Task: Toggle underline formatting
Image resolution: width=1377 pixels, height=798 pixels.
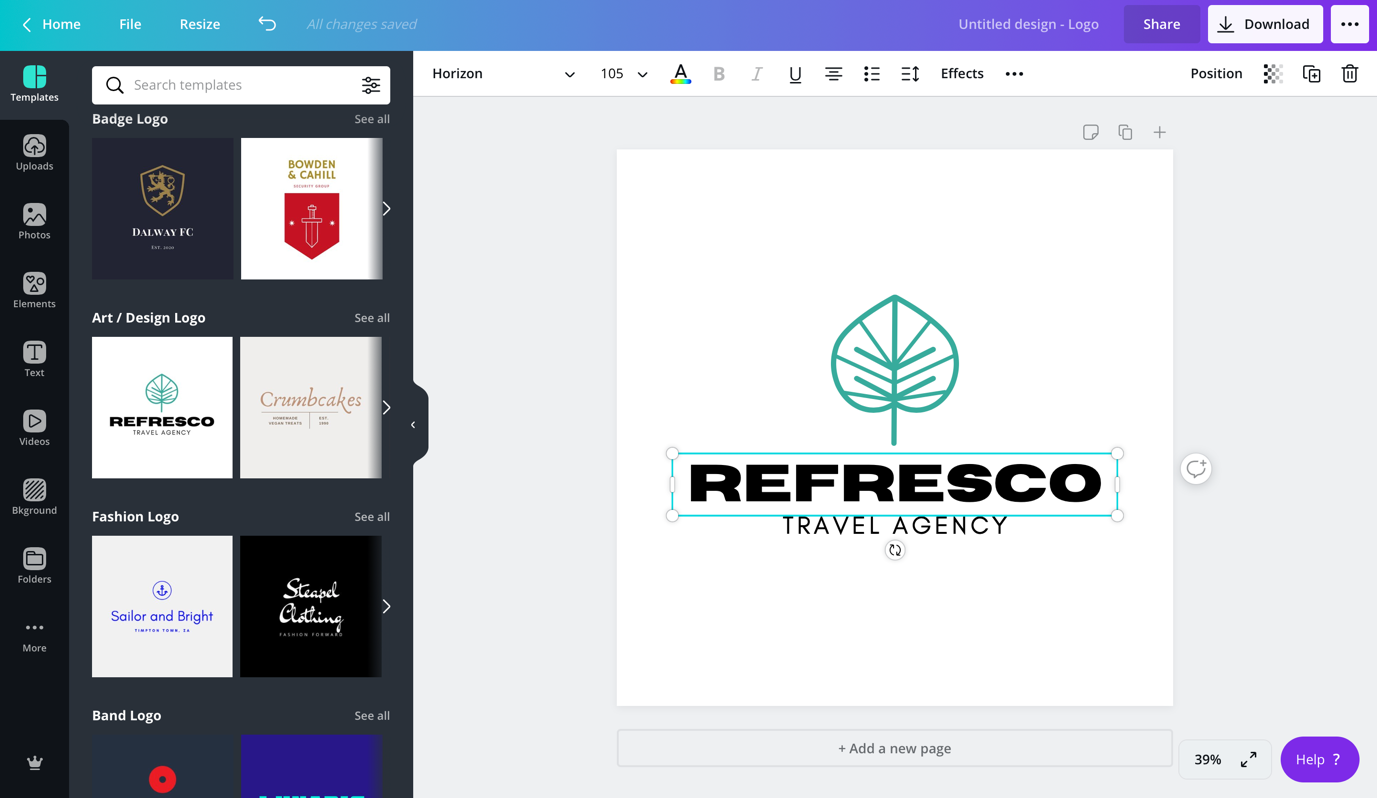Action: click(795, 74)
